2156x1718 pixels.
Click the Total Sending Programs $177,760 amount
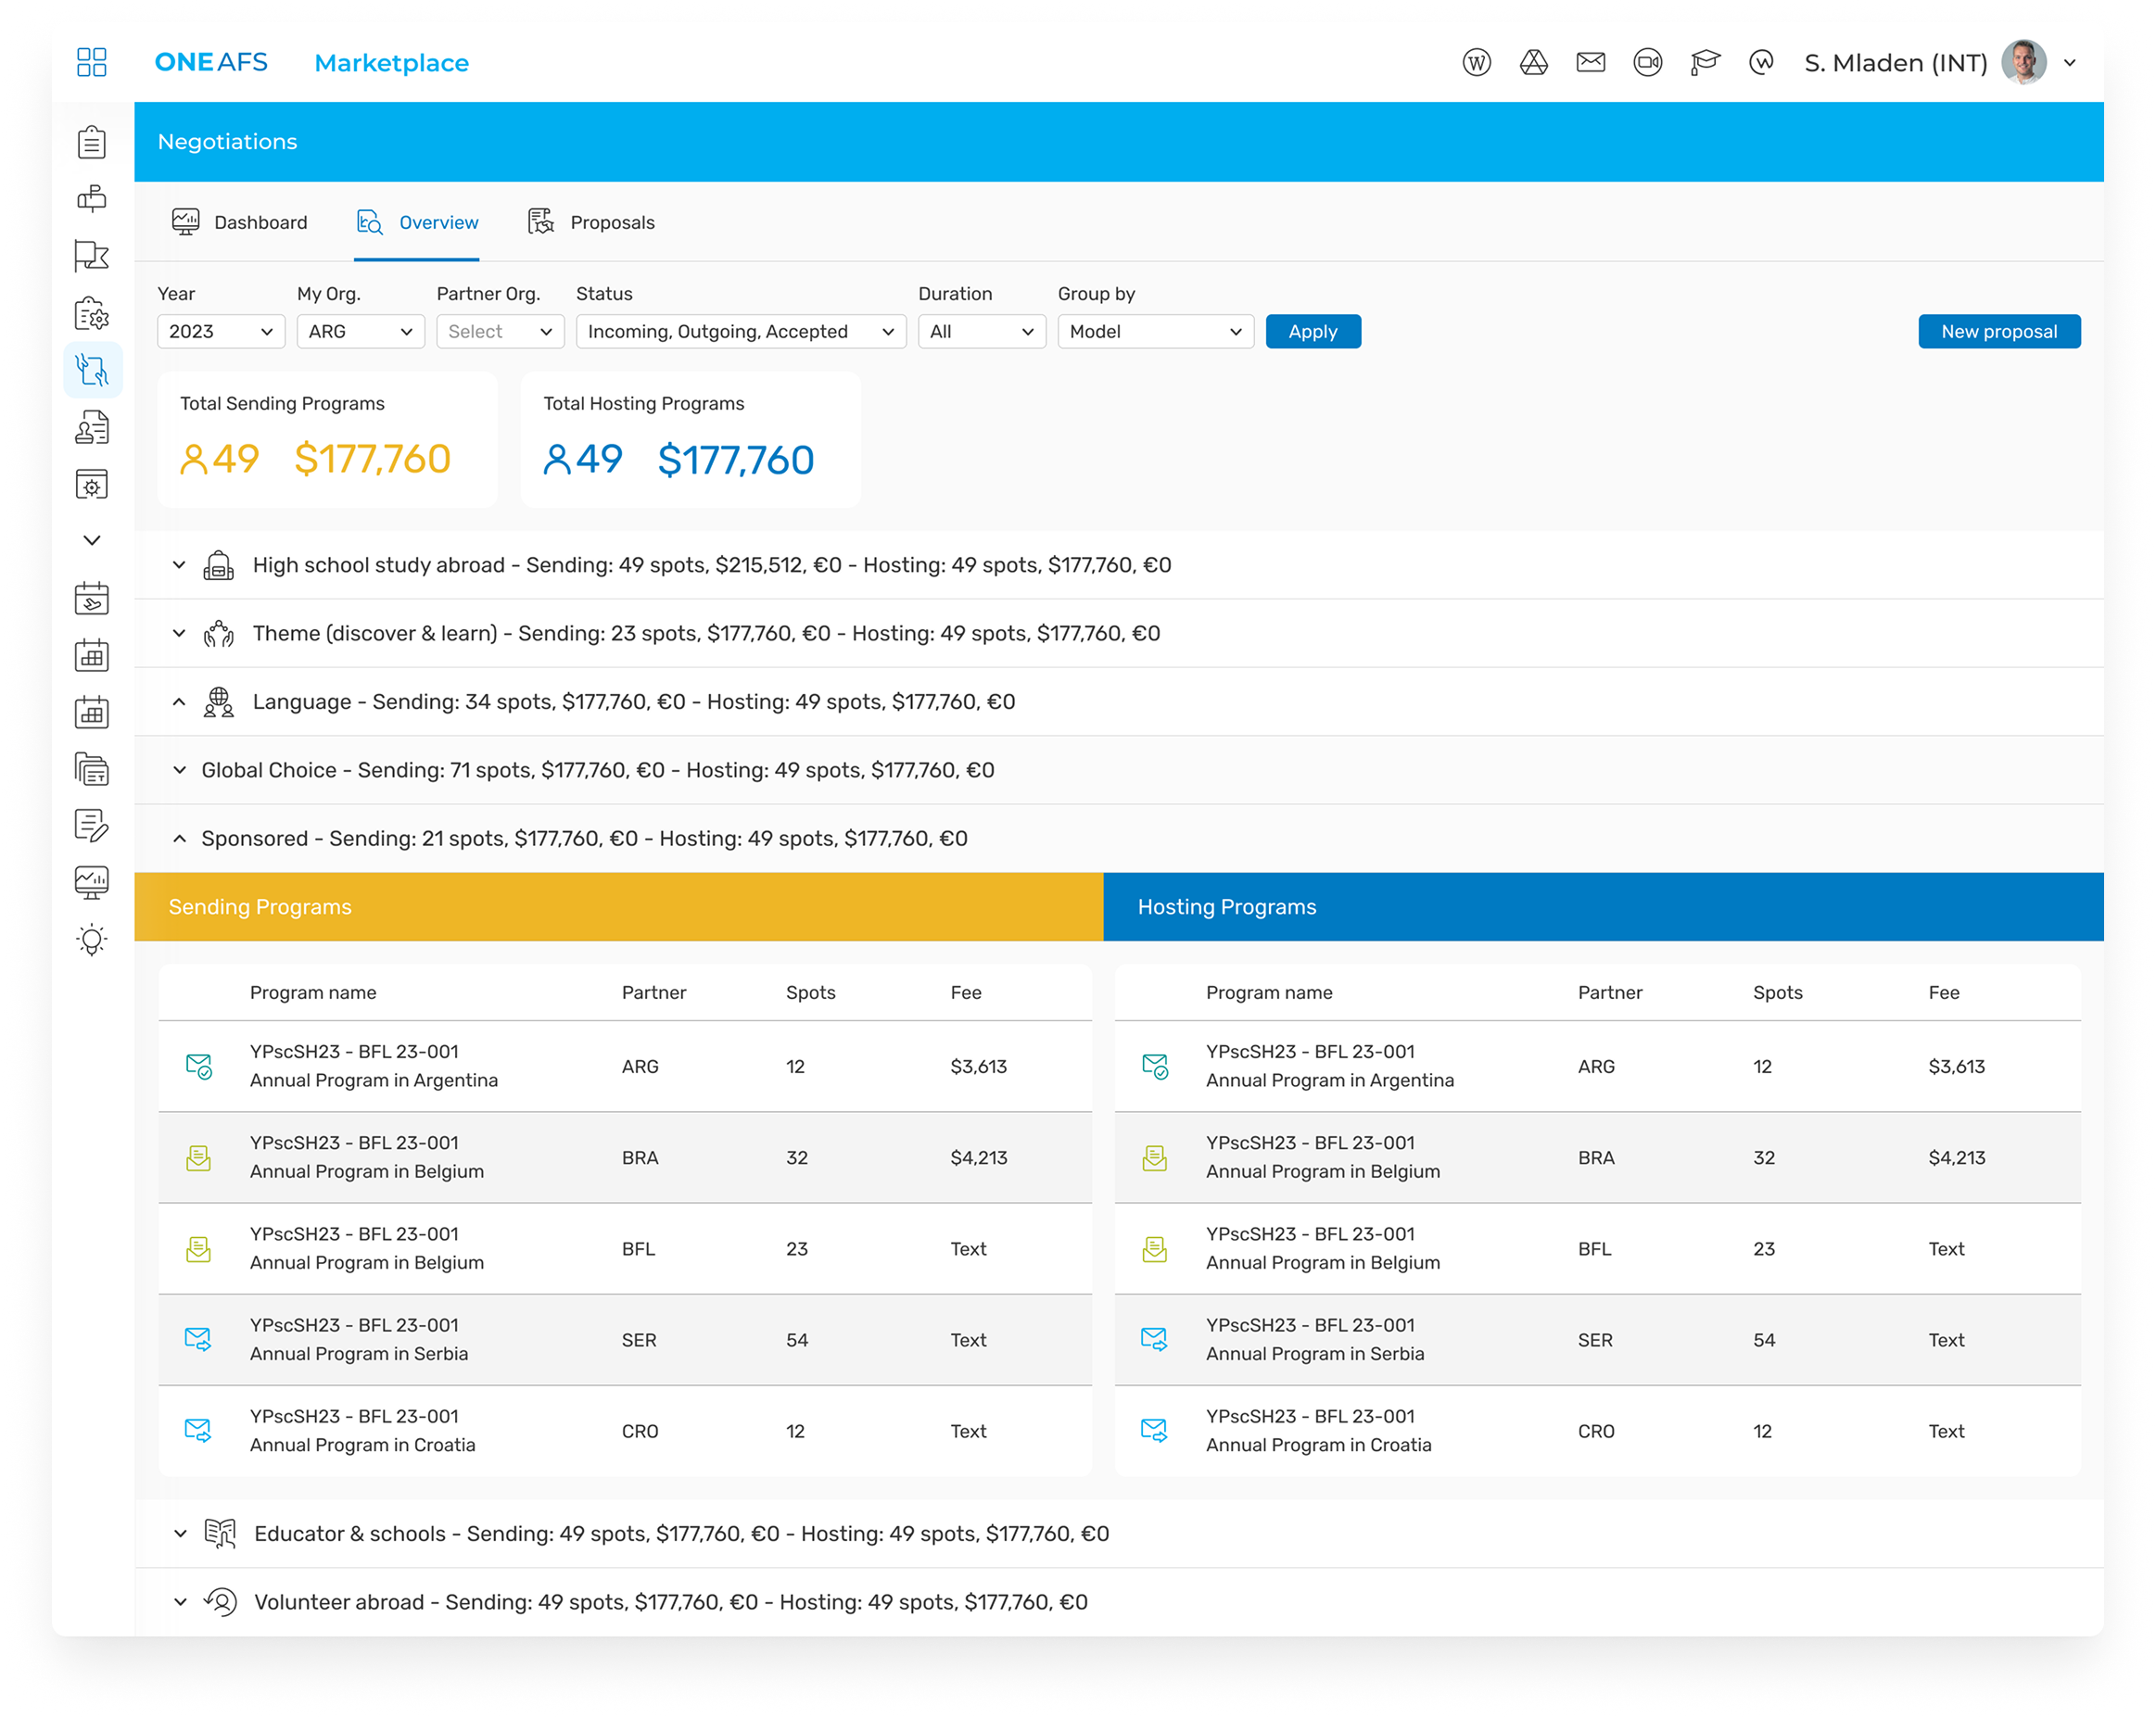tap(372, 459)
